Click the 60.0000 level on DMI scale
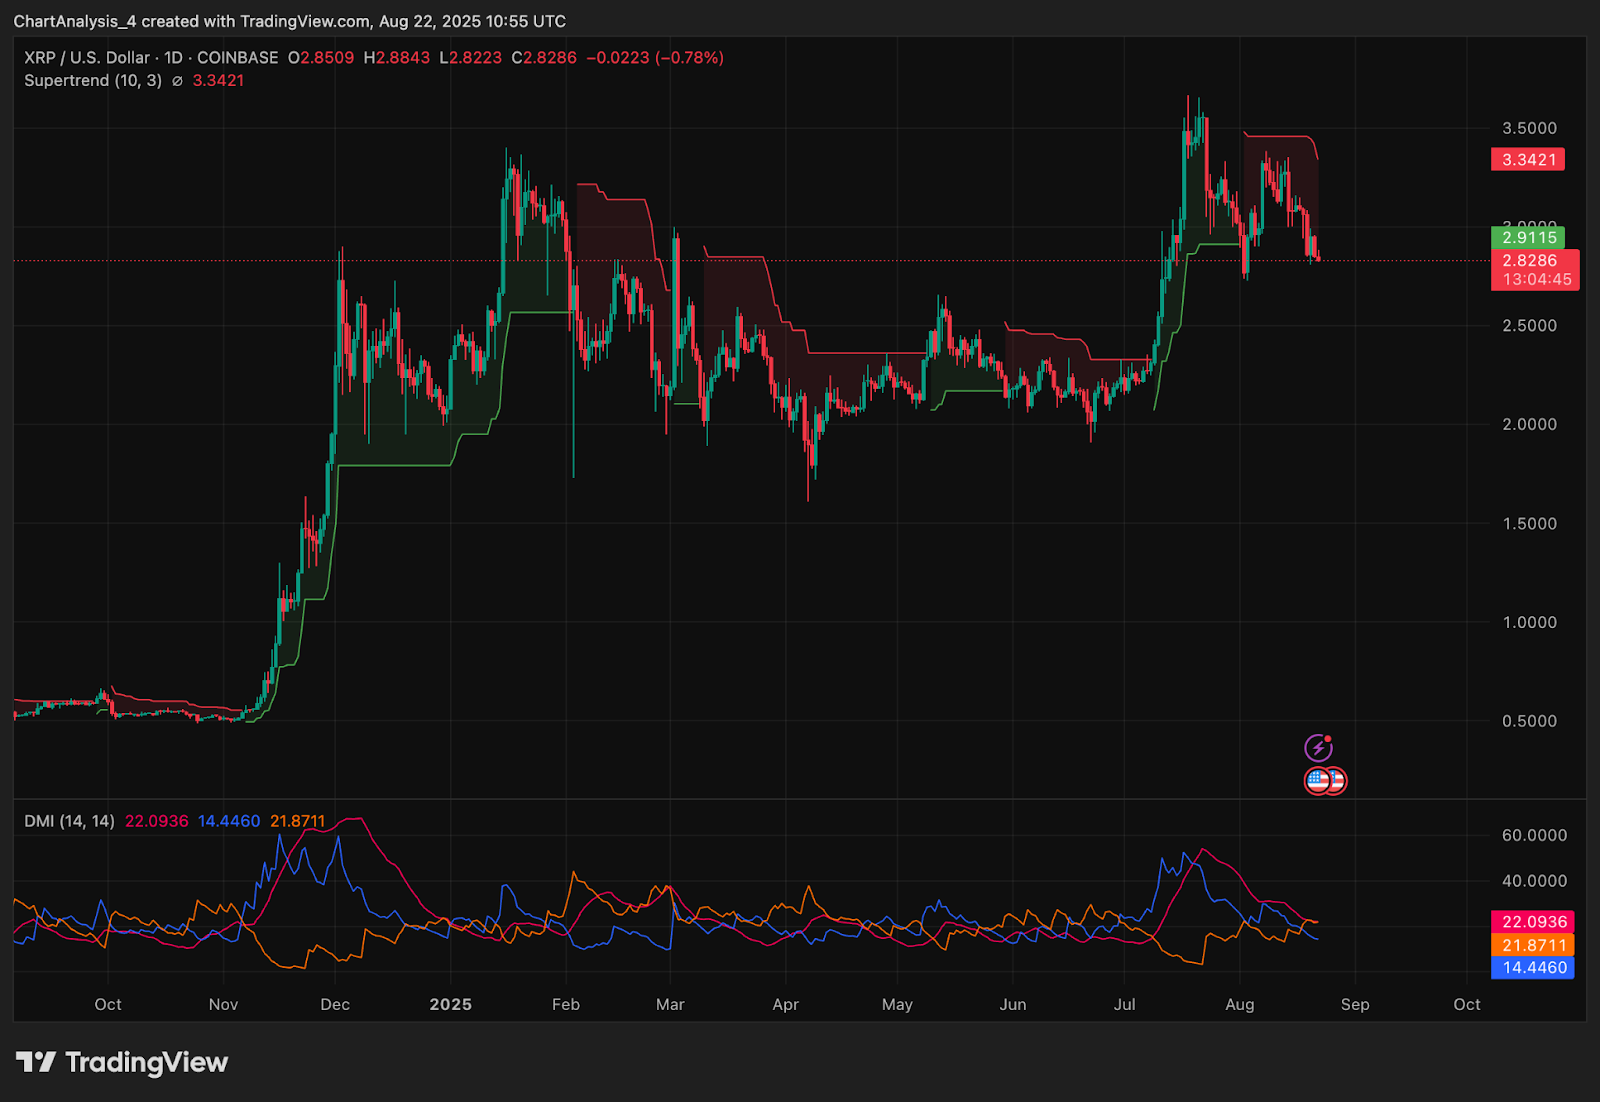This screenshot has width=1600, height=1102. coord(1534,835)
